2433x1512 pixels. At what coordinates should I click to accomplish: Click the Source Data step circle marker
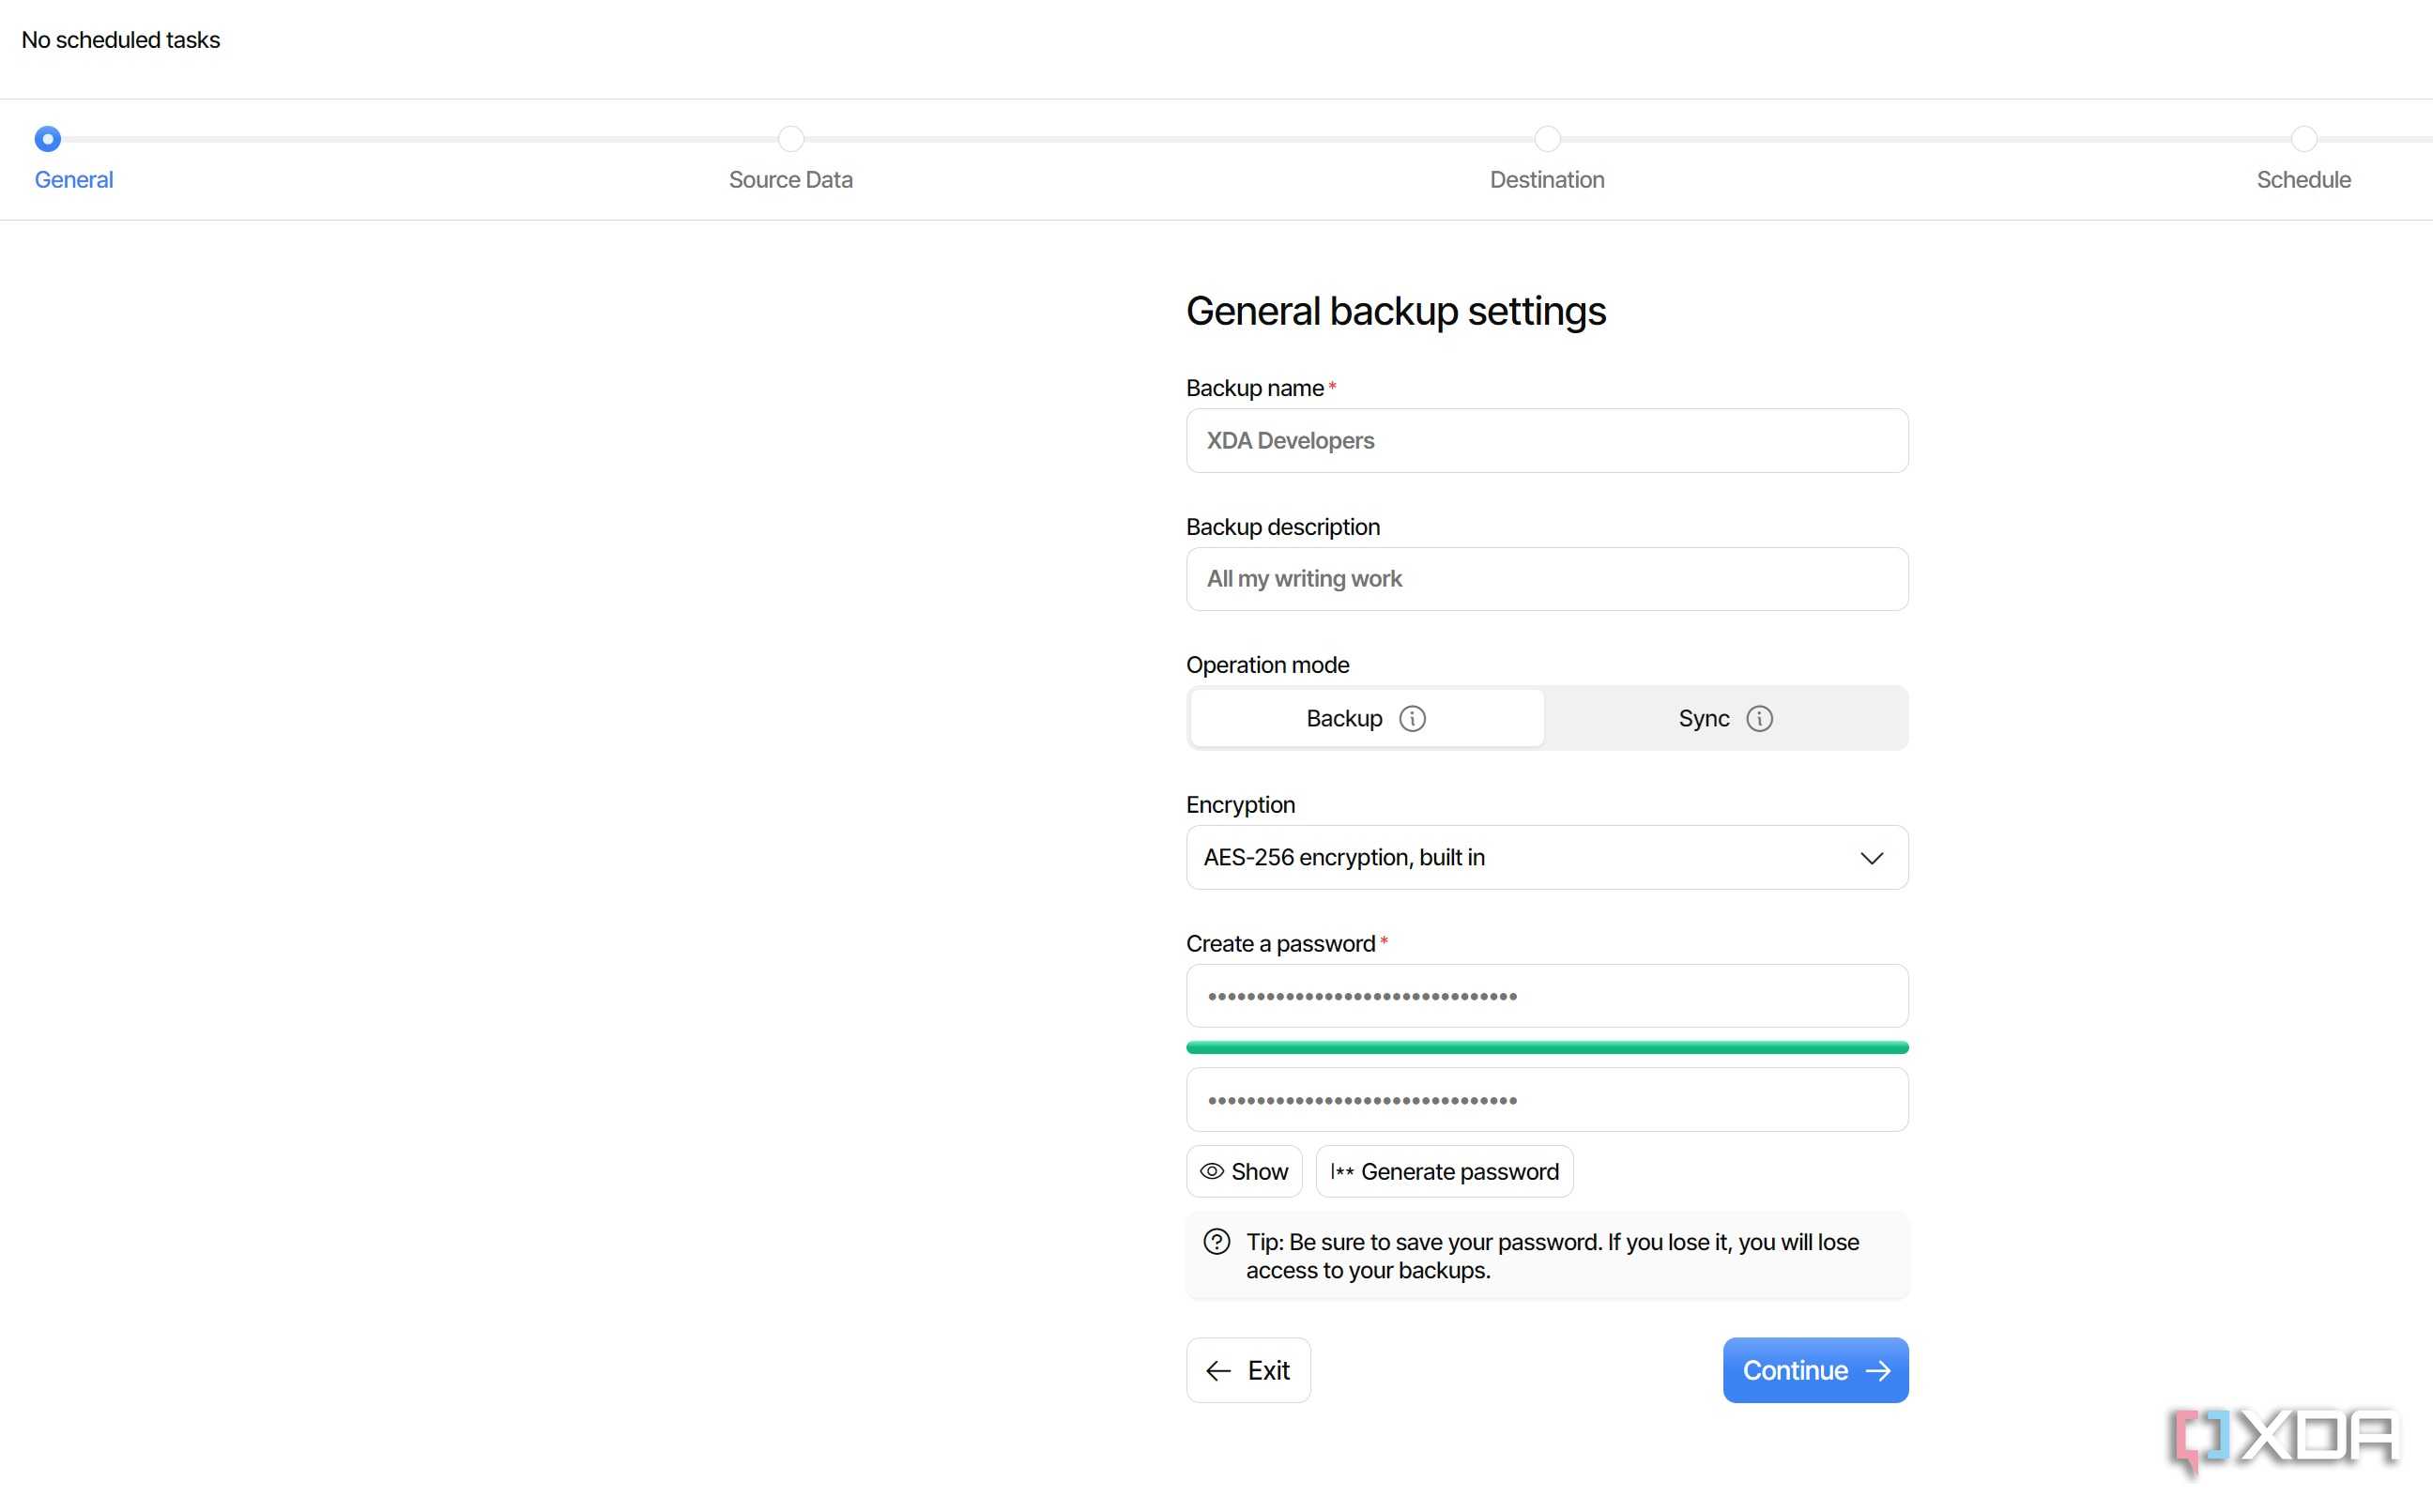coord(790,139)
